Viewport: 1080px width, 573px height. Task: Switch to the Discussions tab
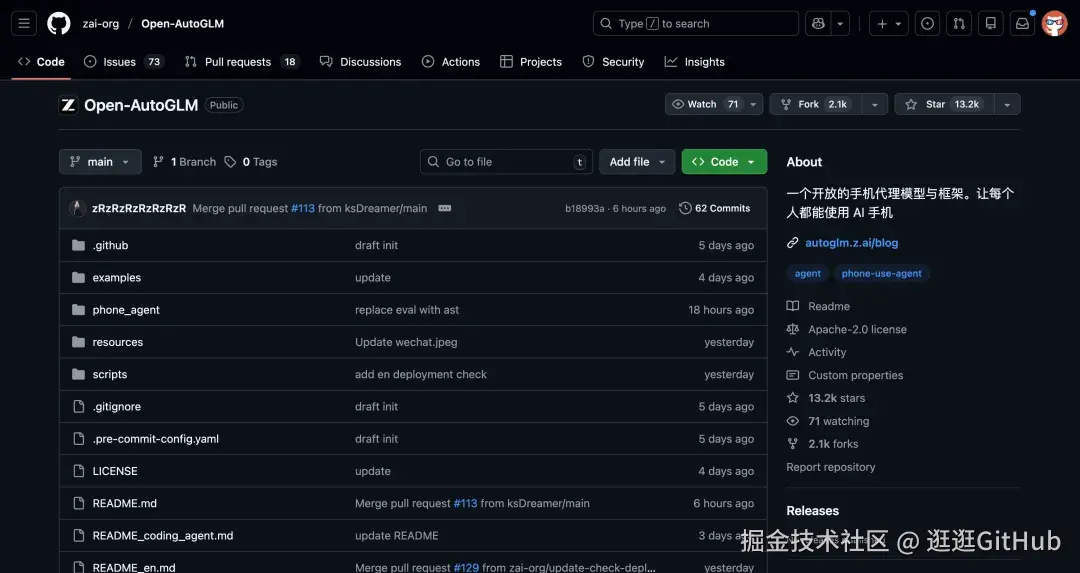pos(360,62)
